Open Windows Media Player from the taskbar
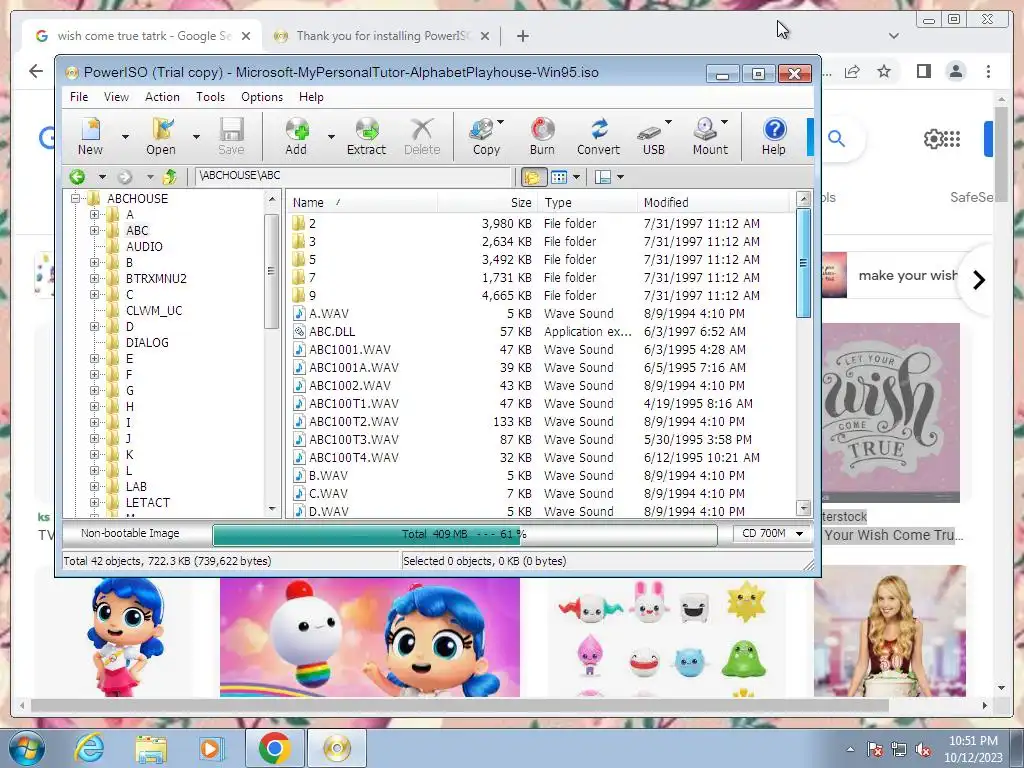The image size is (1024, 768). tap(211, 748)
